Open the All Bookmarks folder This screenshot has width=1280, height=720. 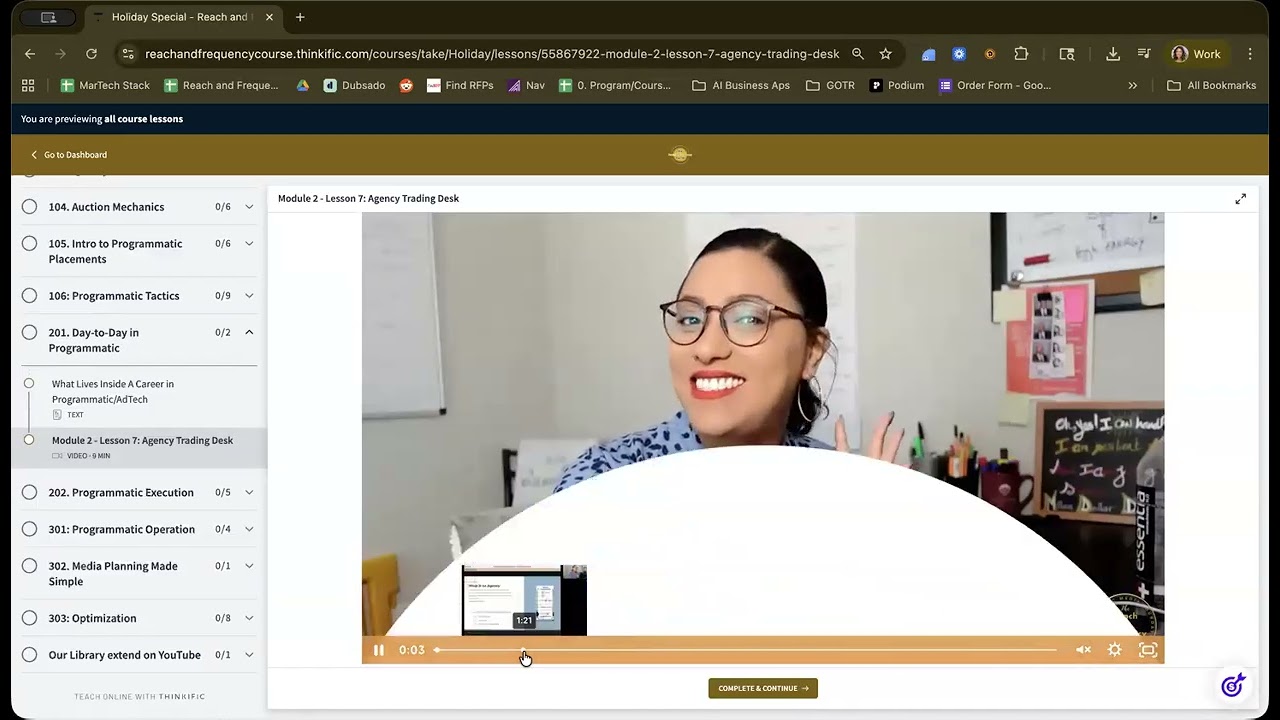pyautogui.click(x=1212, y=86)
